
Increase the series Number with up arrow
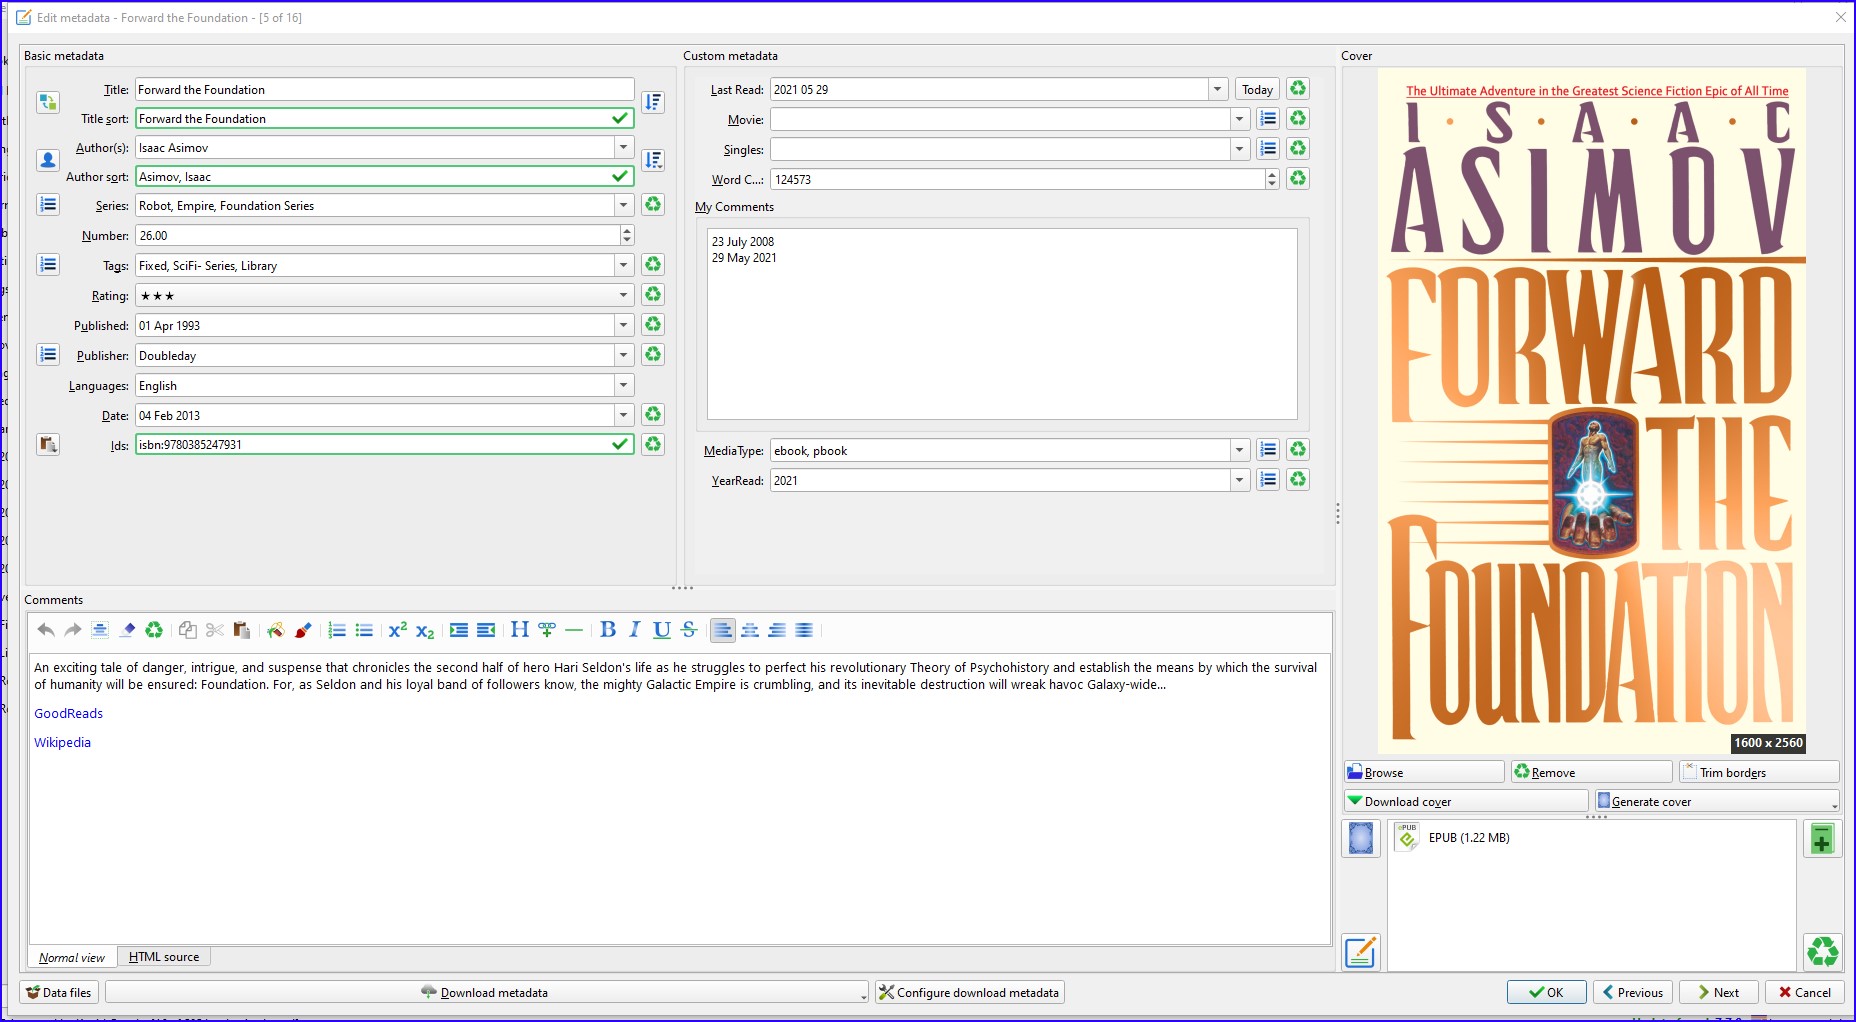click(627, 230)
